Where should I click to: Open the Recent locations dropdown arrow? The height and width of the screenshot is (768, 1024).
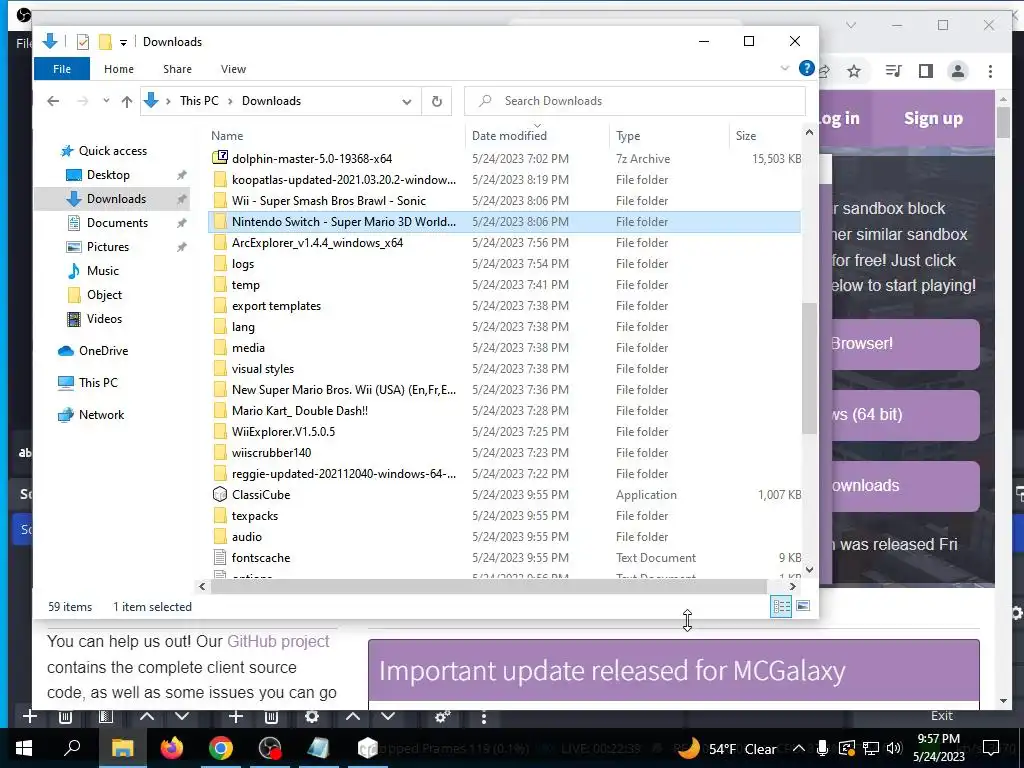(106, 101)
